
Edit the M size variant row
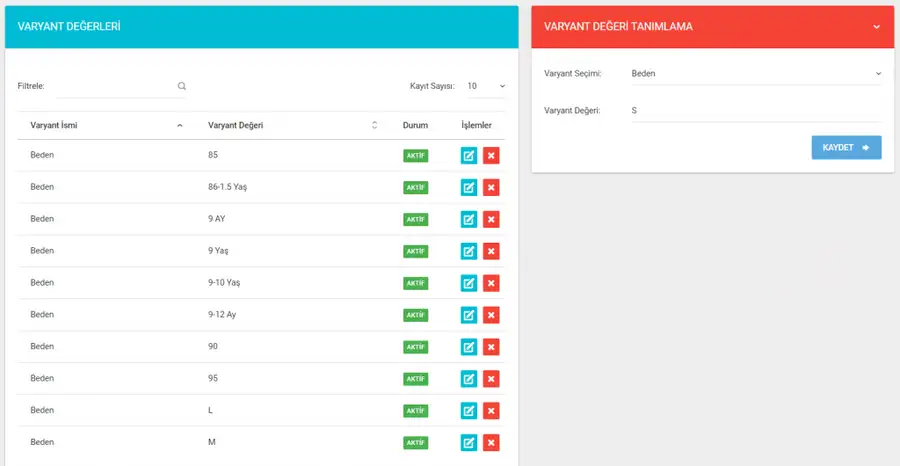pyautogui.click(x=469, y=442)
